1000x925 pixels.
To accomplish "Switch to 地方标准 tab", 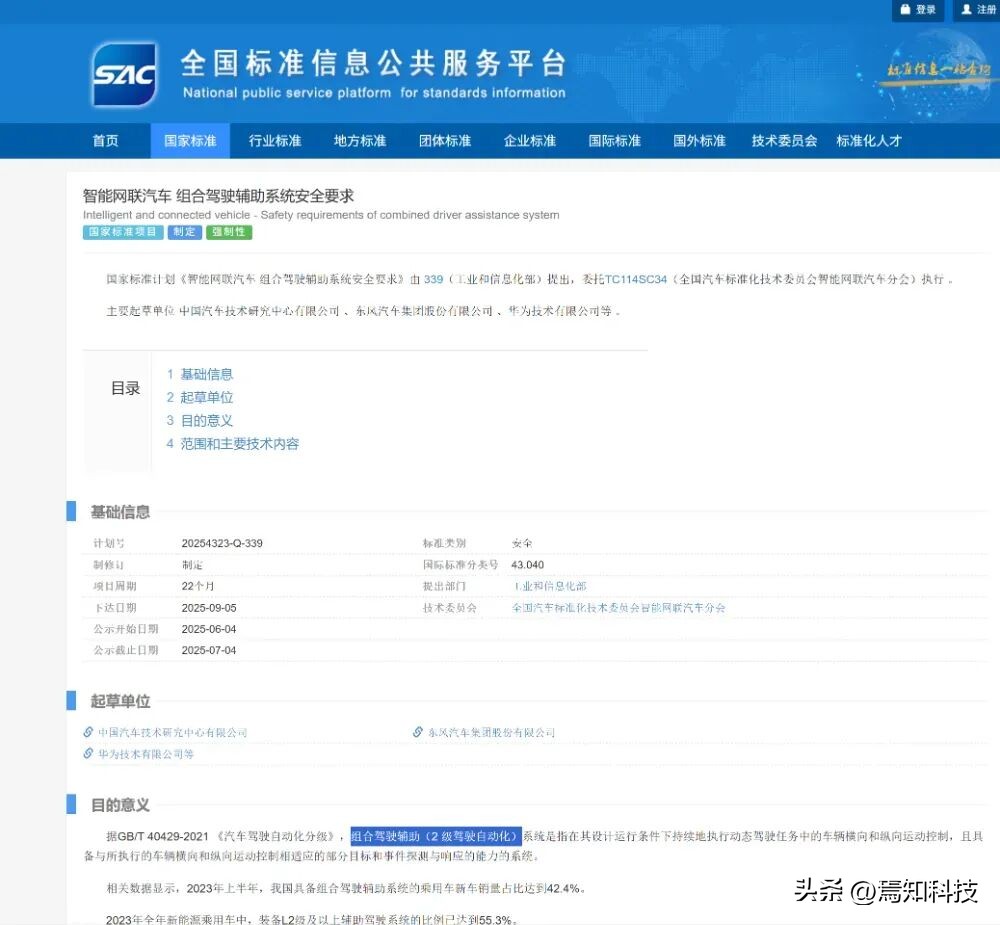I will (360, 140).
